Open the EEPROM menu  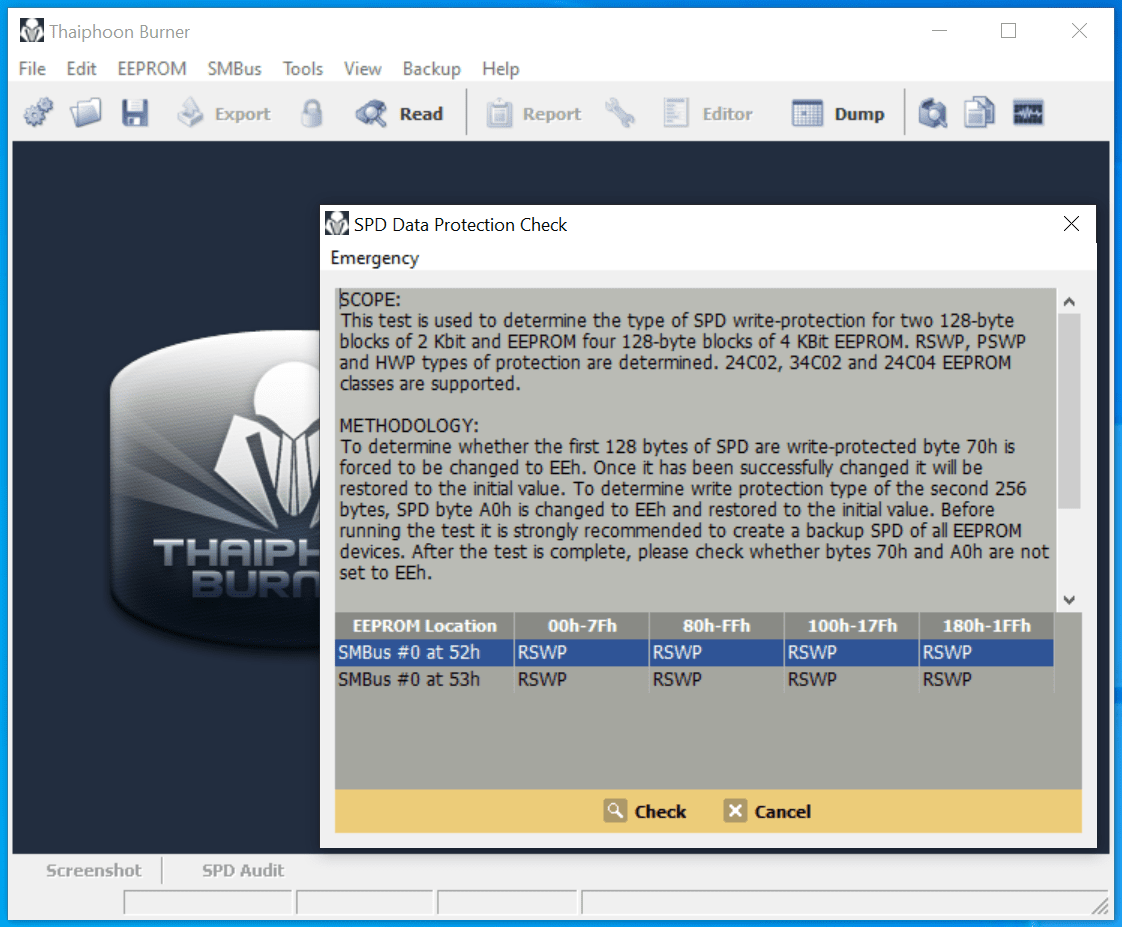tap(152, 69)
